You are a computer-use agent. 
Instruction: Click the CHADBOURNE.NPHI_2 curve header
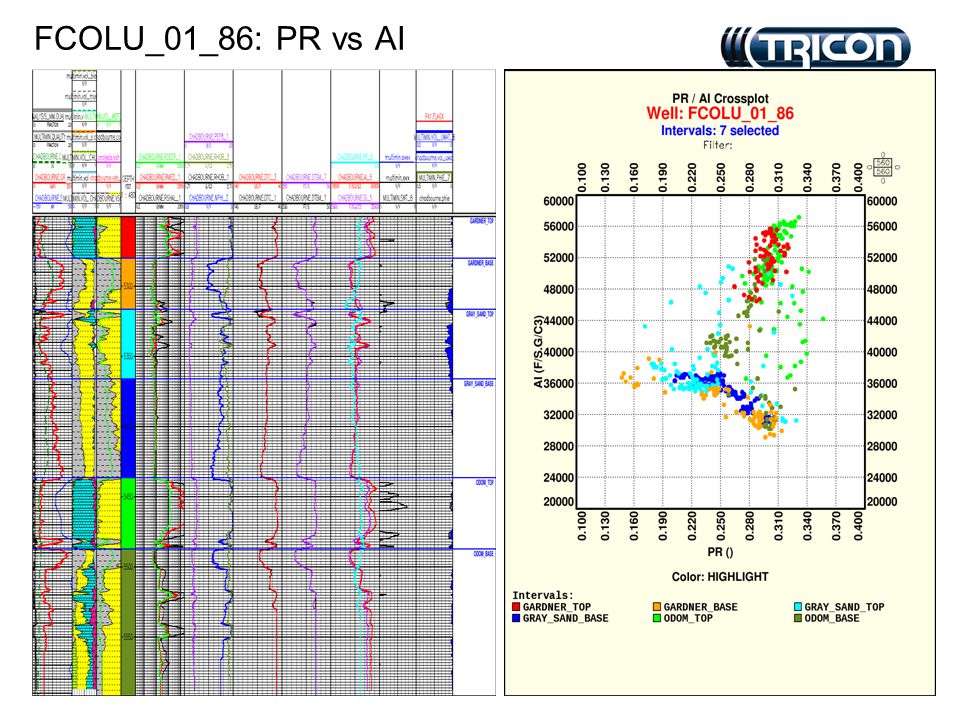tap(209, 198)
